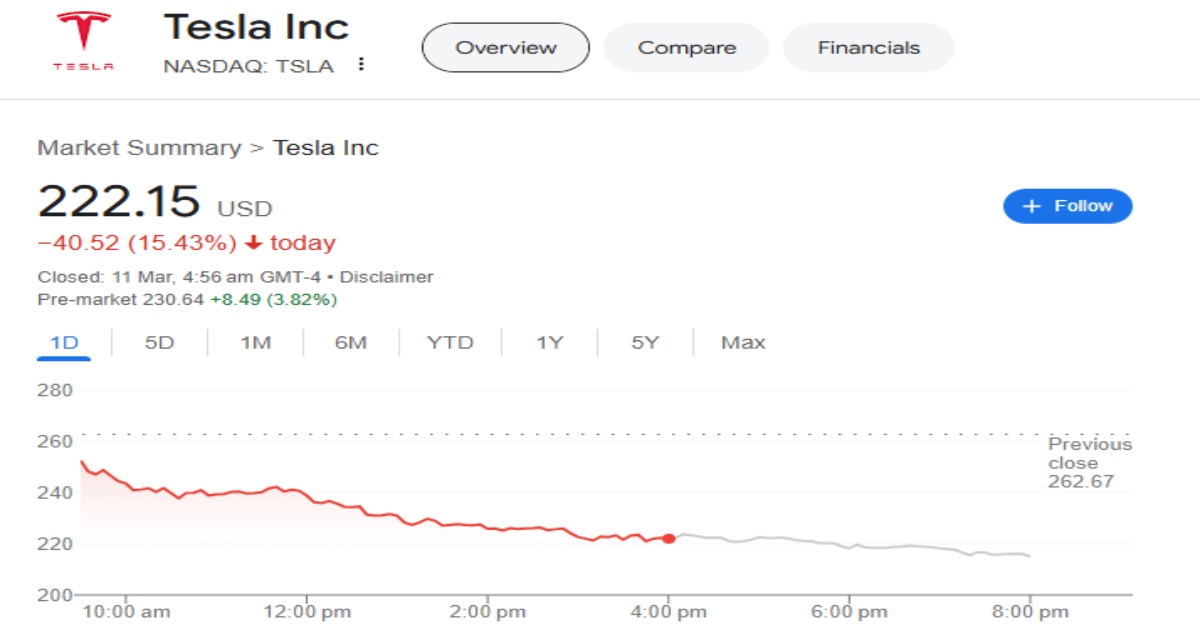
Task: Click the red closing price dot on chart
Action: (x=669, y=538)
